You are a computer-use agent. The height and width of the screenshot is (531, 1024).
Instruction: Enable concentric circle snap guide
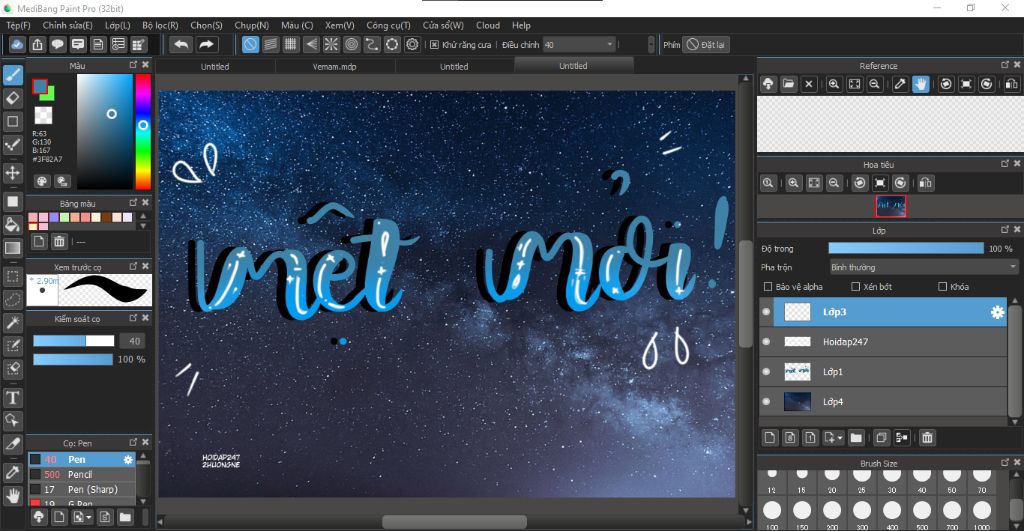point(351,44)
